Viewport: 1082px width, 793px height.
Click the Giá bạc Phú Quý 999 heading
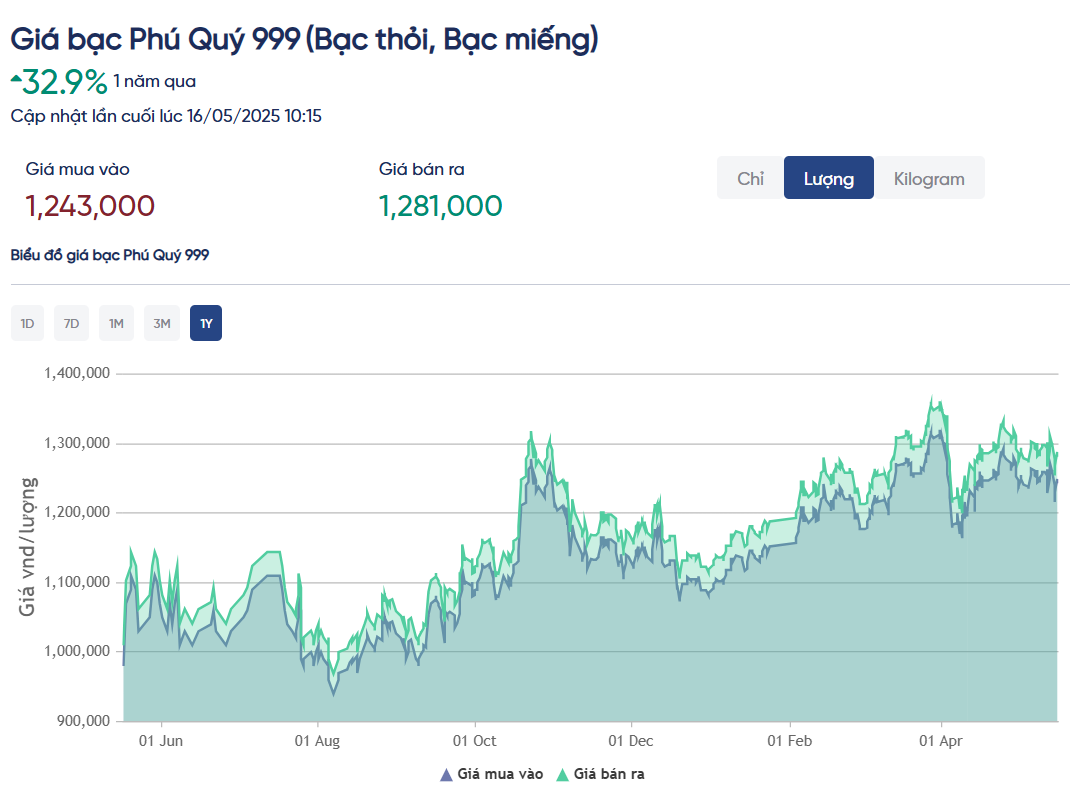[x=304, y=39]
